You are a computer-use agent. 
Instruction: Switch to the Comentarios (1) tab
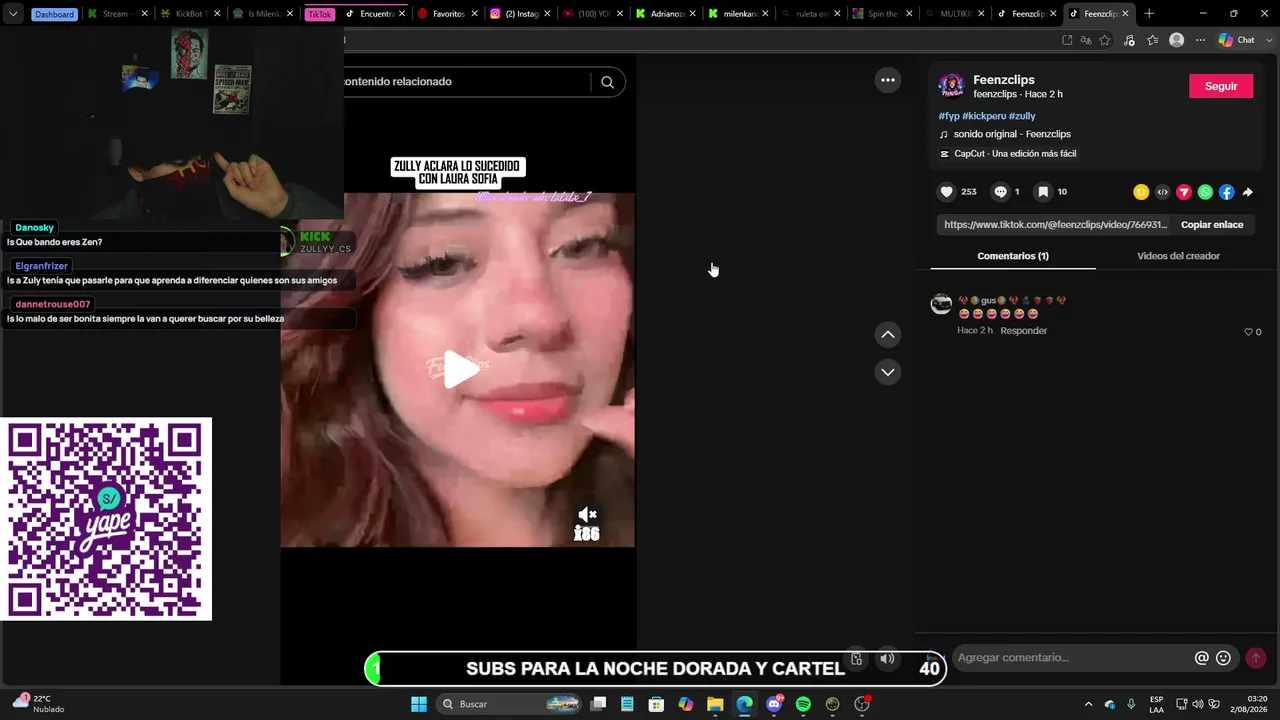click(x=1013, y=256)
